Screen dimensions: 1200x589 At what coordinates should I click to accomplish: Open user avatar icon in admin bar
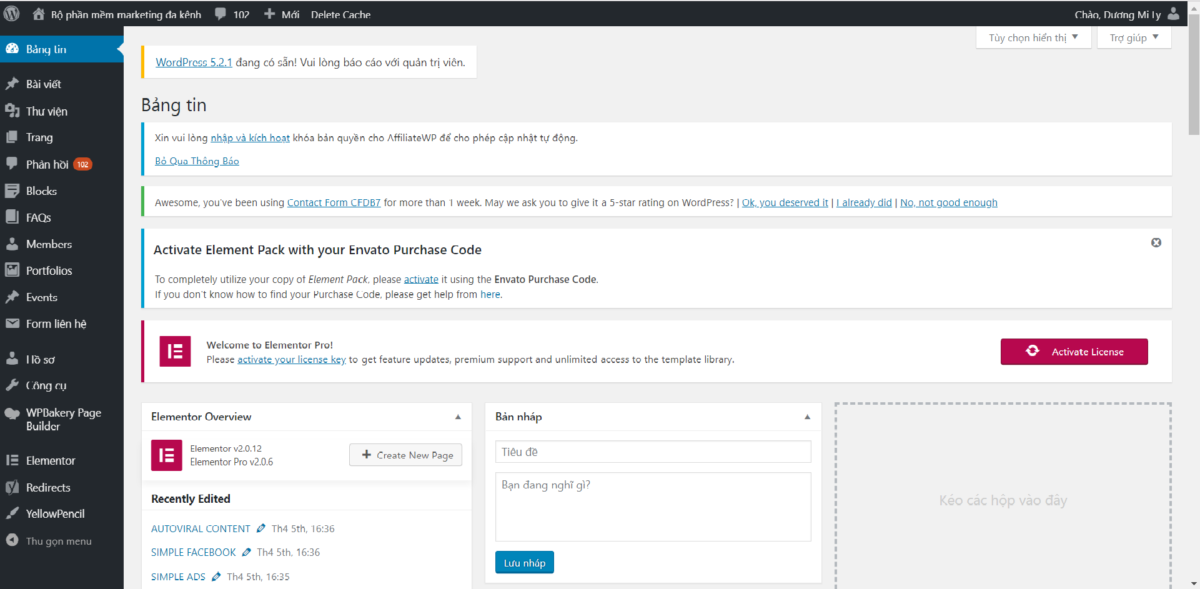click(x=1172, y=14)
